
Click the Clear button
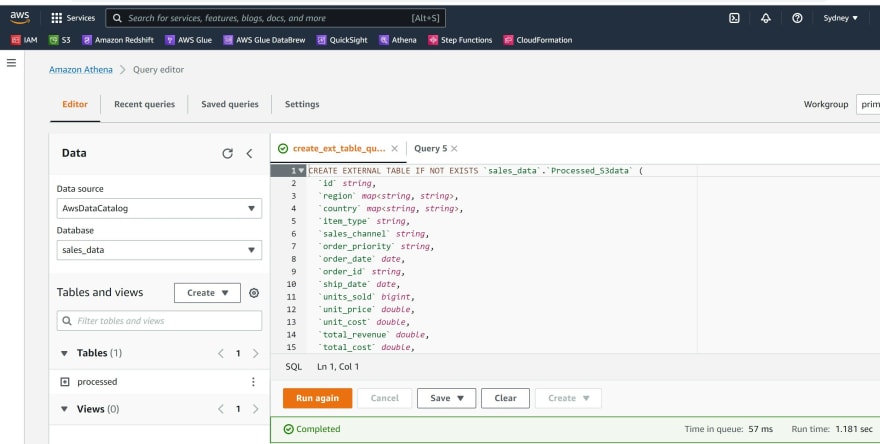(x=505, y=398)
